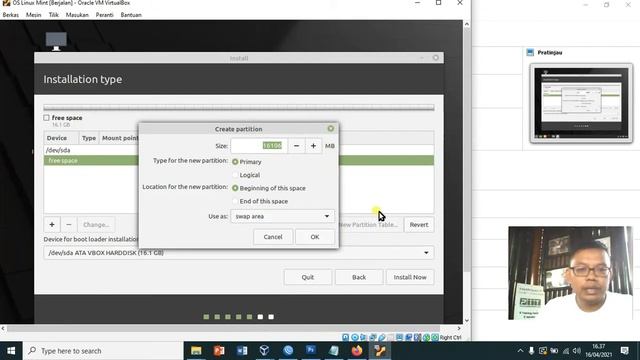Screen dimensions: 640x360
Task: Click the computer monitor icon on Mint desktop
Action: 56,41
